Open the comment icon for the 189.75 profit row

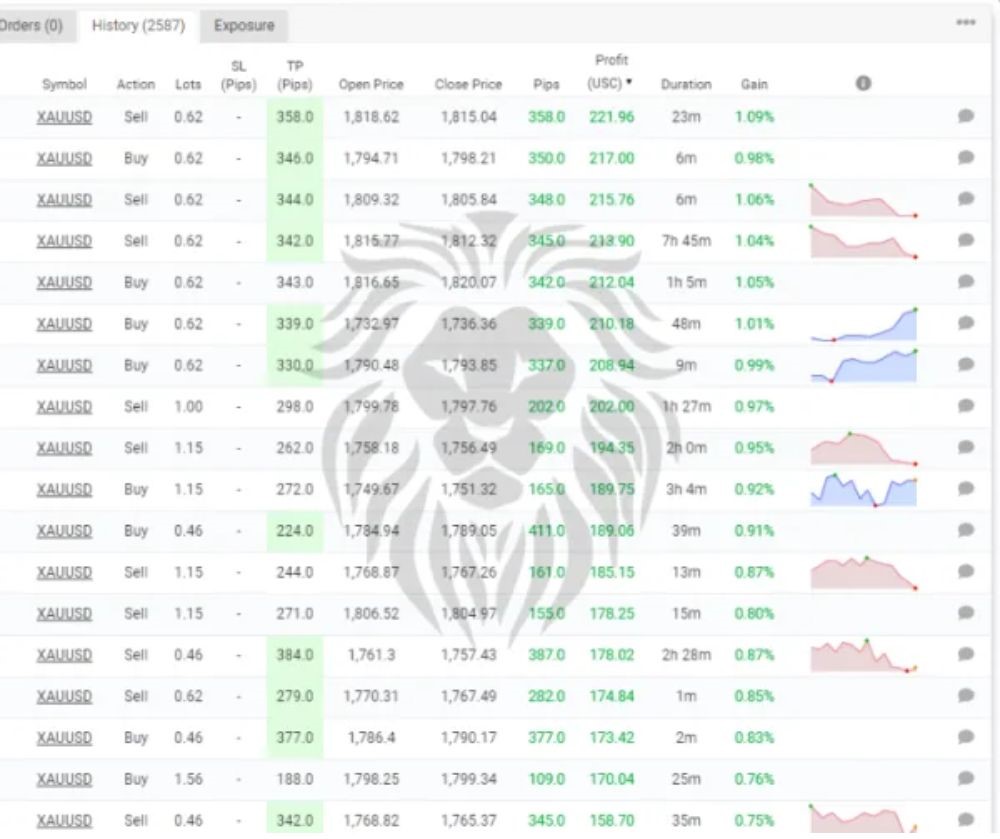(x=966, y=489)
